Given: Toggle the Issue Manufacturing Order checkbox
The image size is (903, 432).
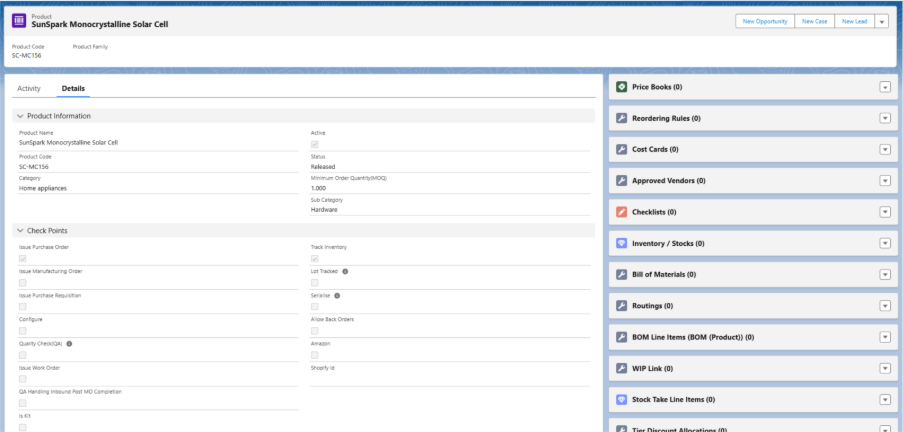Looking at the screenshot, I should coord(23,282).
